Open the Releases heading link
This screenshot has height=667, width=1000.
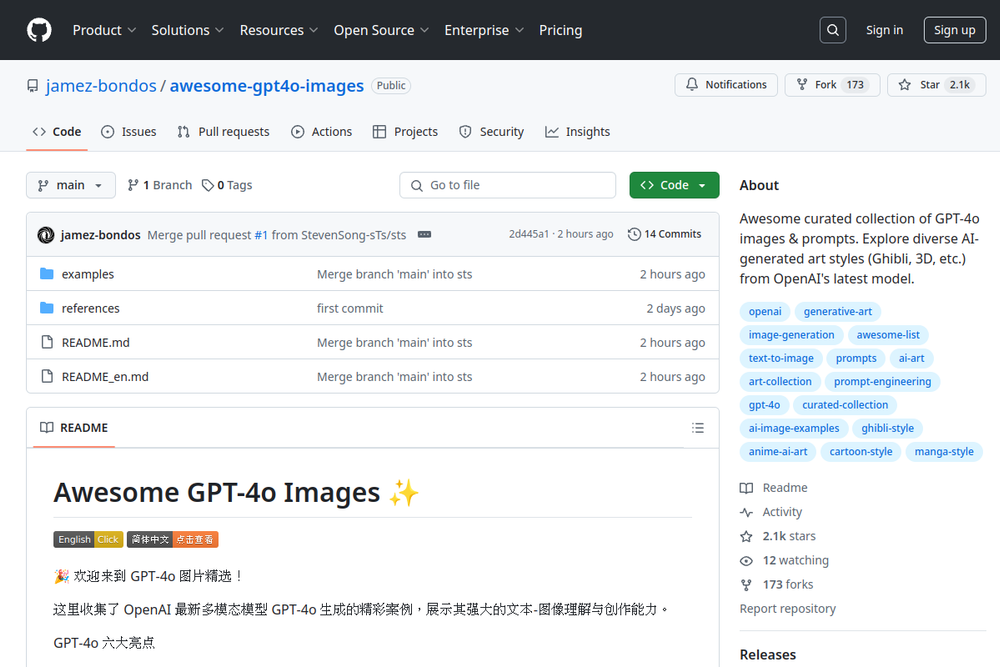tap(768, 655)
